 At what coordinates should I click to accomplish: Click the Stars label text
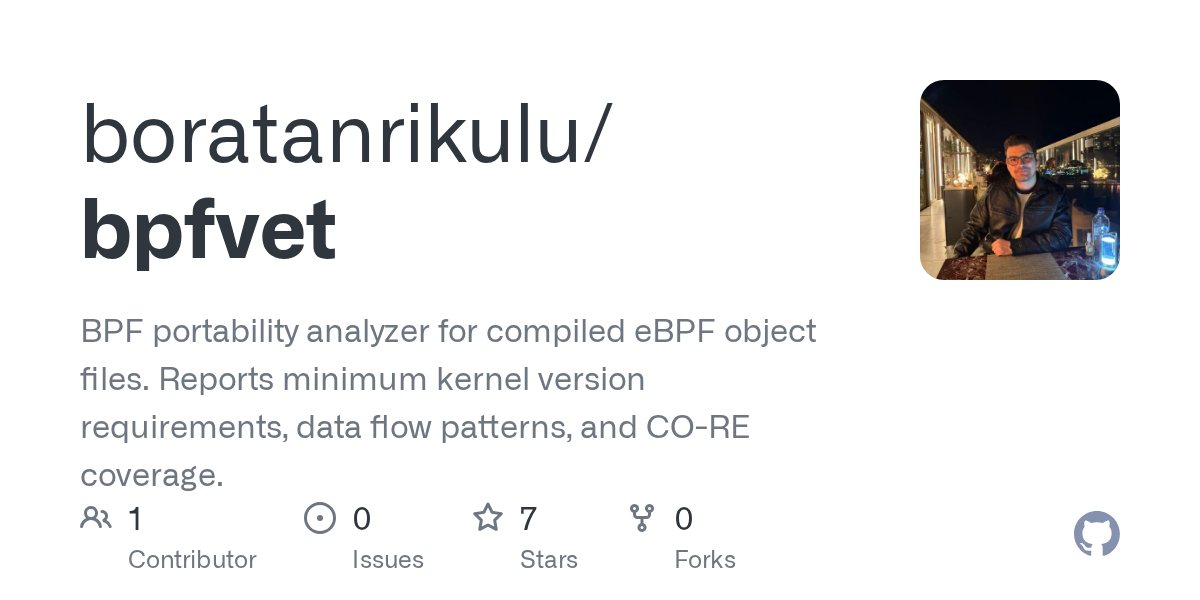549,560
